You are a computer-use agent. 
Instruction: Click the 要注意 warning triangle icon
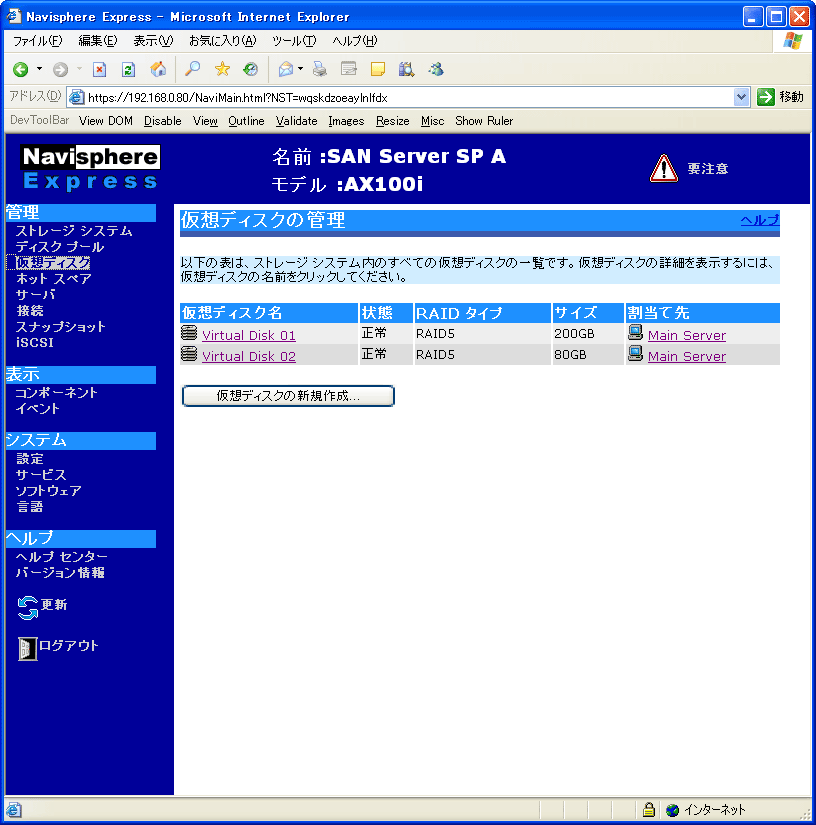[663, 169]
